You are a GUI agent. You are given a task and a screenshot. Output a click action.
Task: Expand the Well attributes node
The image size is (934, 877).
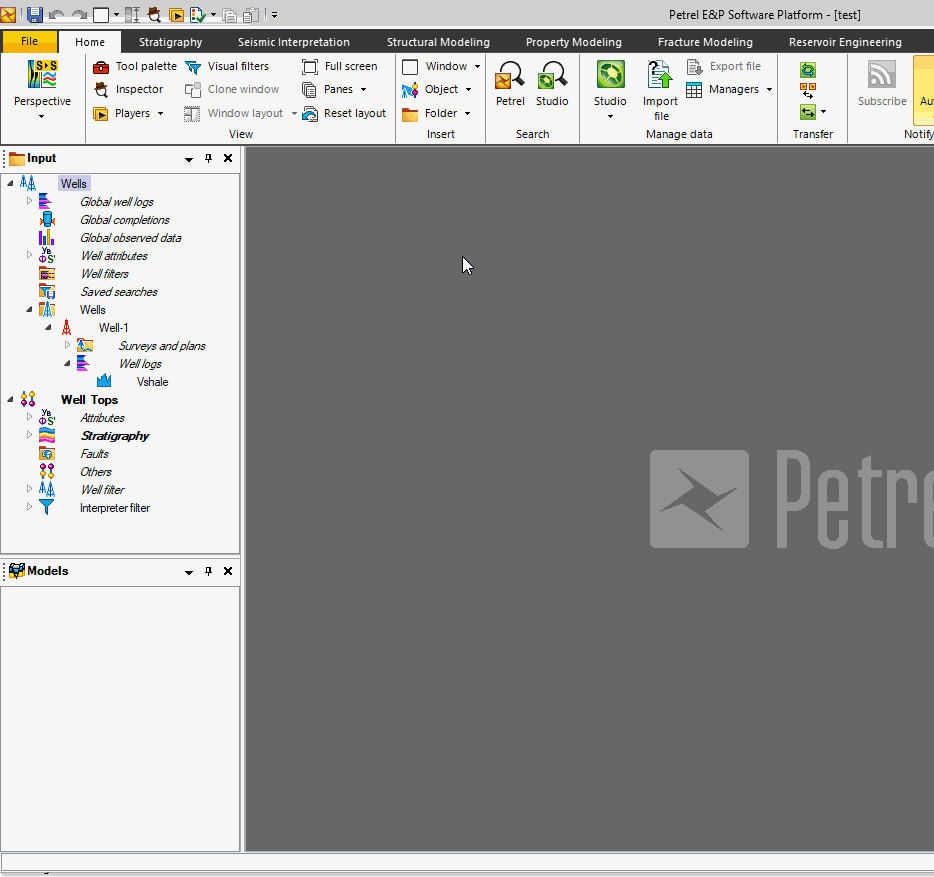pyautogui.click(x=29, y=255)
